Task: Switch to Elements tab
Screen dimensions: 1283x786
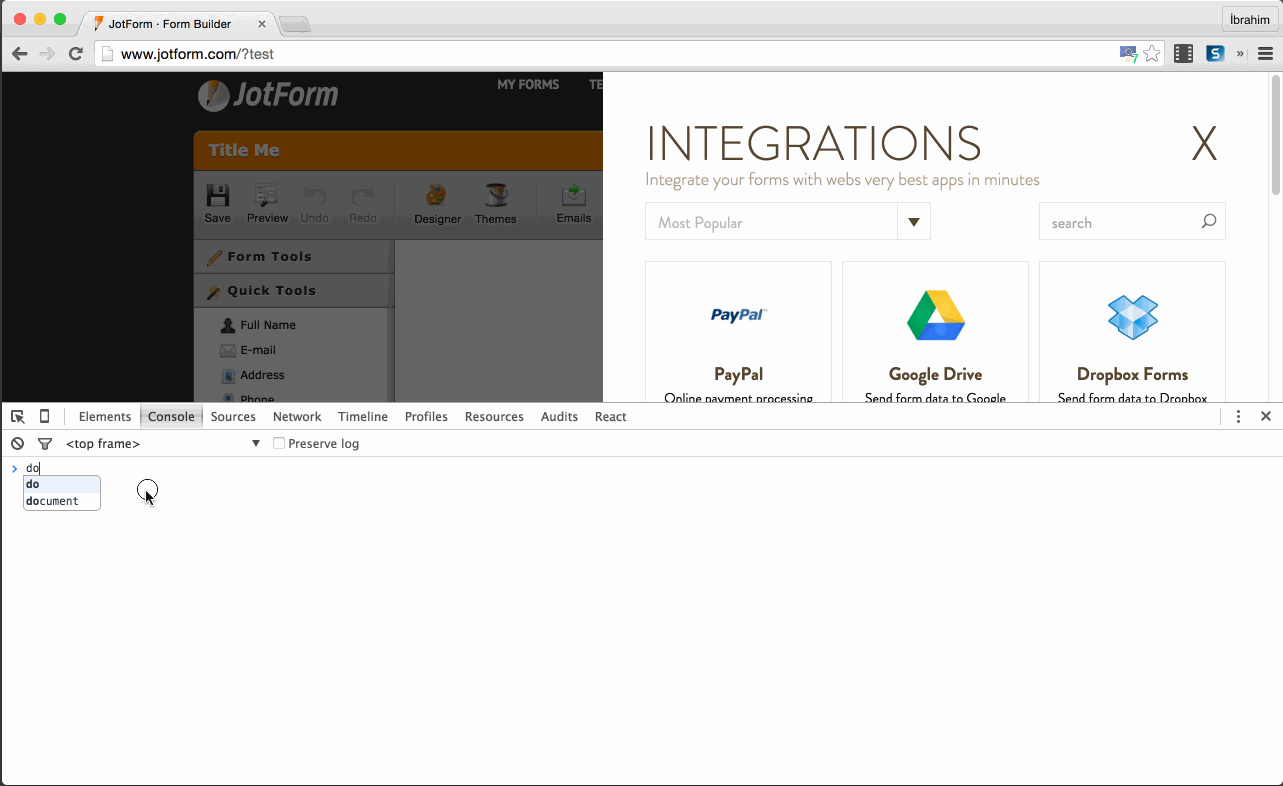Action: point(105,416)
